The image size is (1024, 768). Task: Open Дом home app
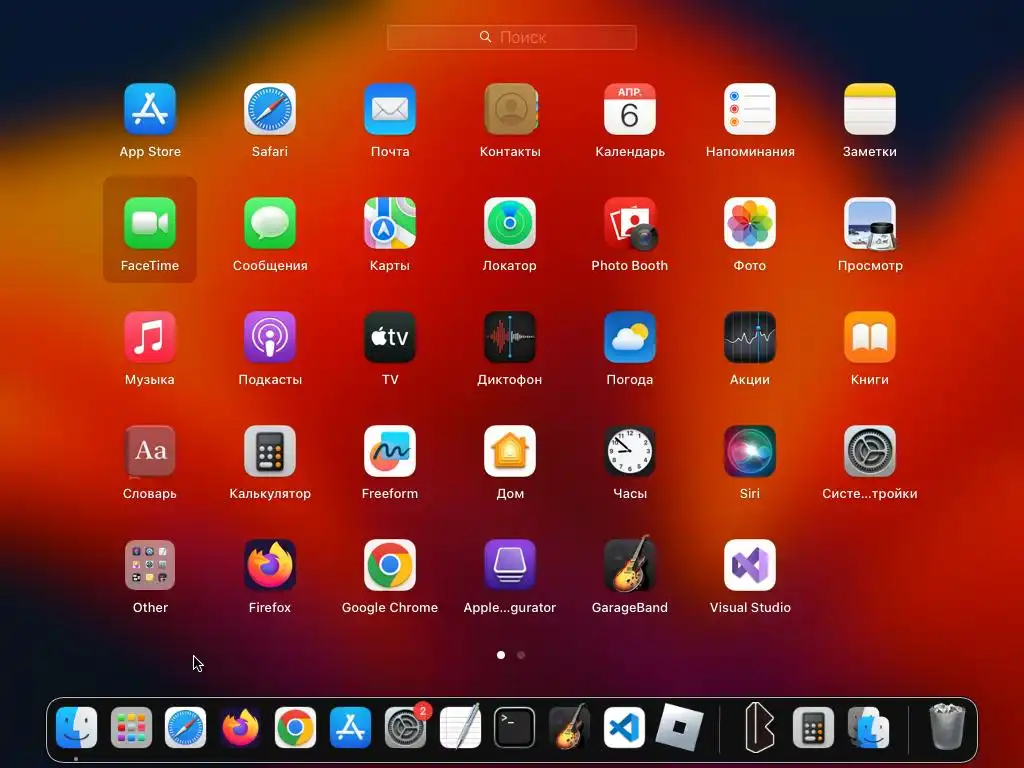point(510,451)
